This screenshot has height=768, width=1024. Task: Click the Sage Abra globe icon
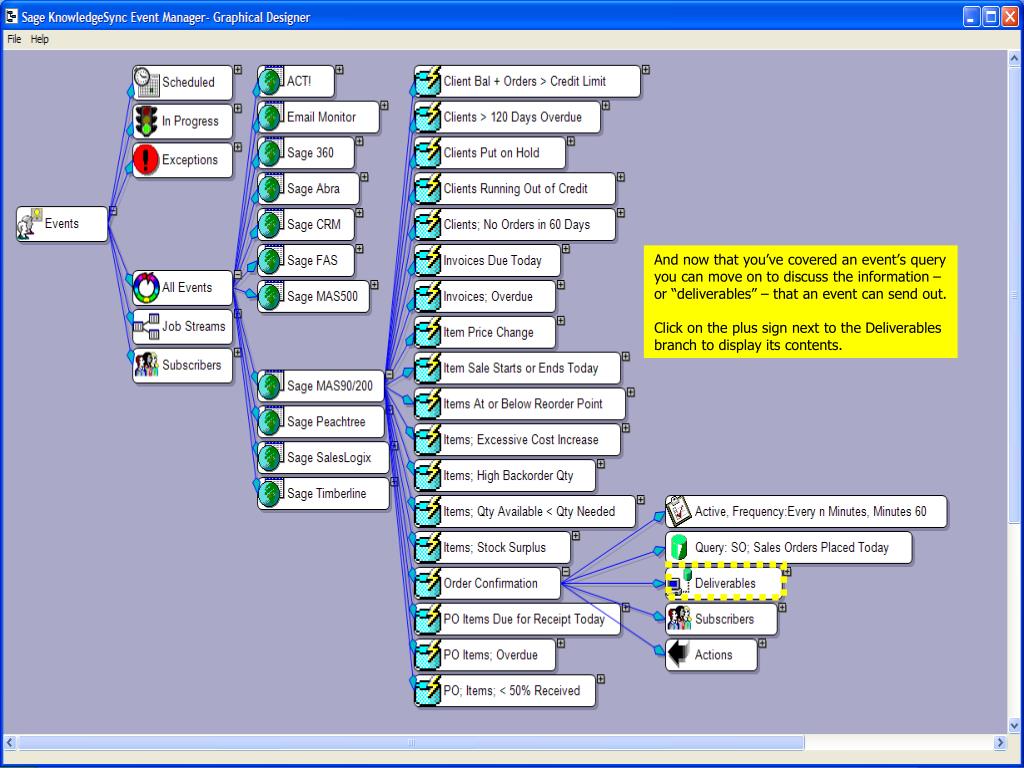[270, 189]
